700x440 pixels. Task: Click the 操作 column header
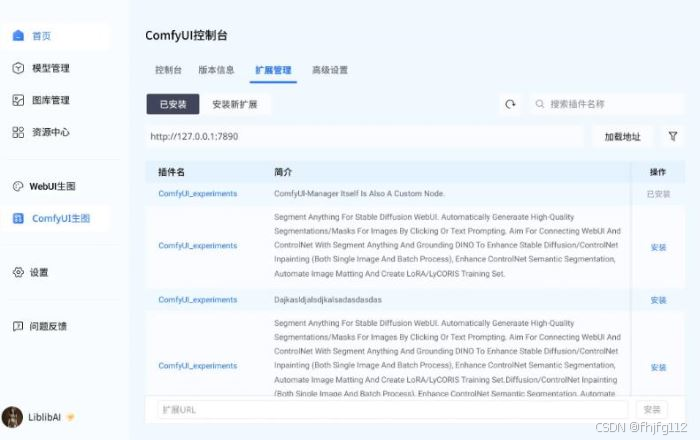coord(658,172)
